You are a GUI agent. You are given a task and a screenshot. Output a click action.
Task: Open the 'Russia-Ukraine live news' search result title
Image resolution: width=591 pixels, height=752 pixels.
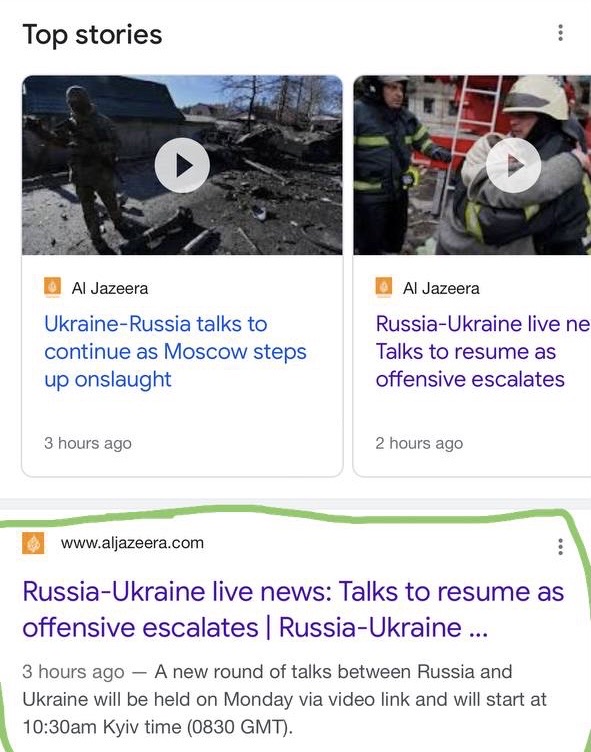tap(293, 610)
